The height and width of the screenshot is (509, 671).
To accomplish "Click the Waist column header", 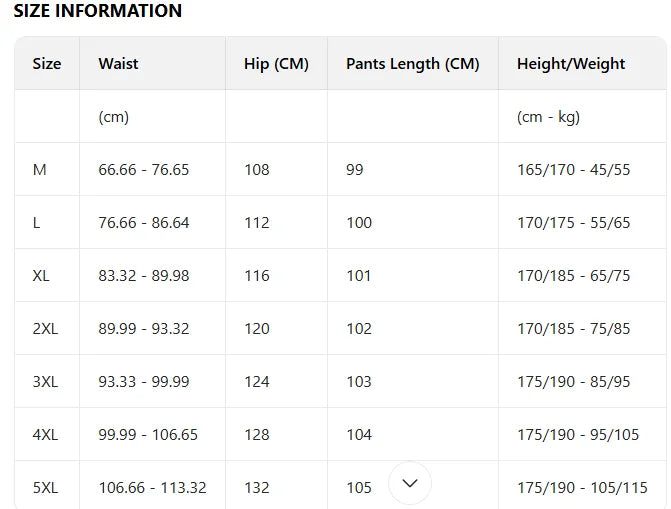I will point(118,64).
